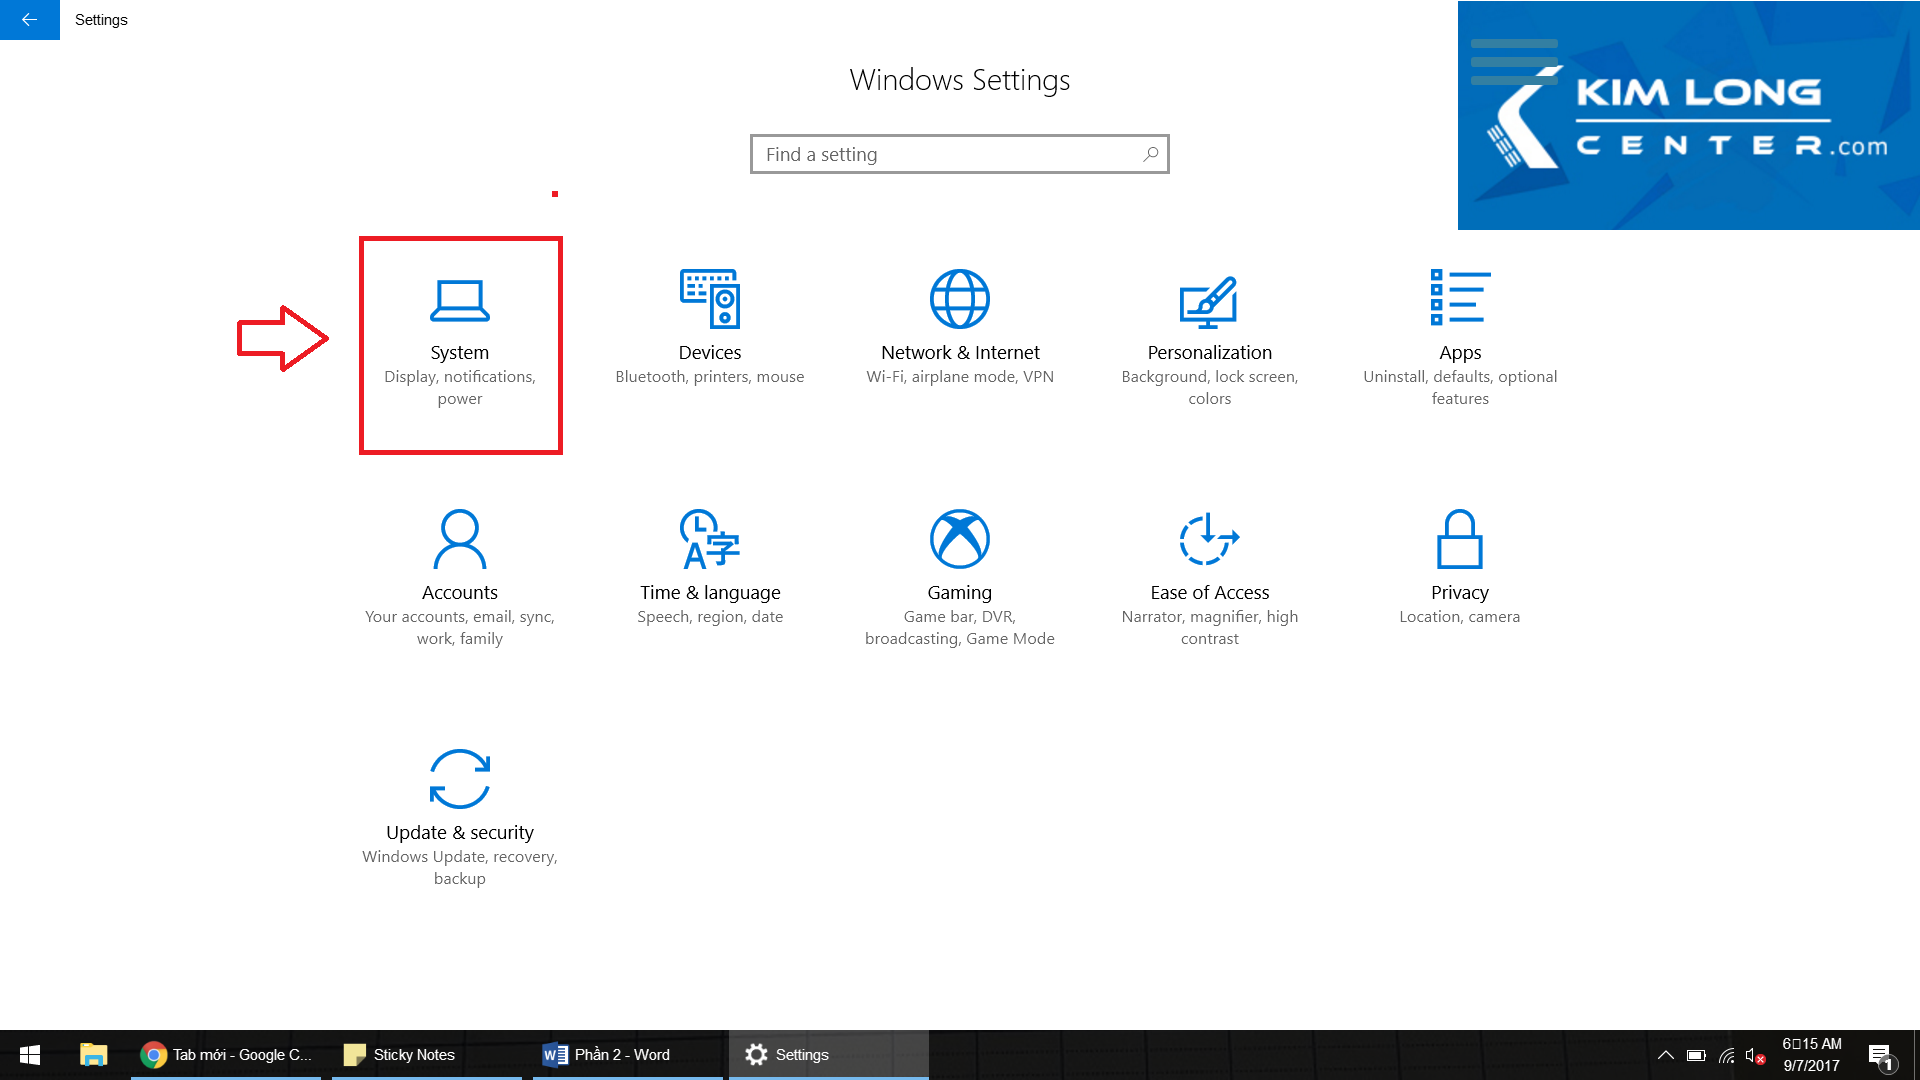
Task: Open Ease of Access icon
Action: (1209, 539)
